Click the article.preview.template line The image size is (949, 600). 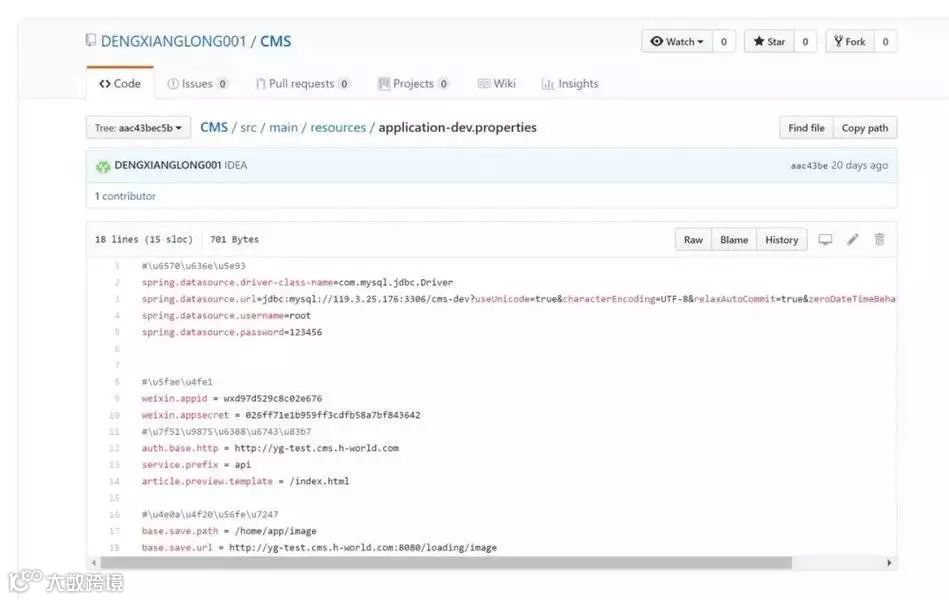[x=245, y=481]
